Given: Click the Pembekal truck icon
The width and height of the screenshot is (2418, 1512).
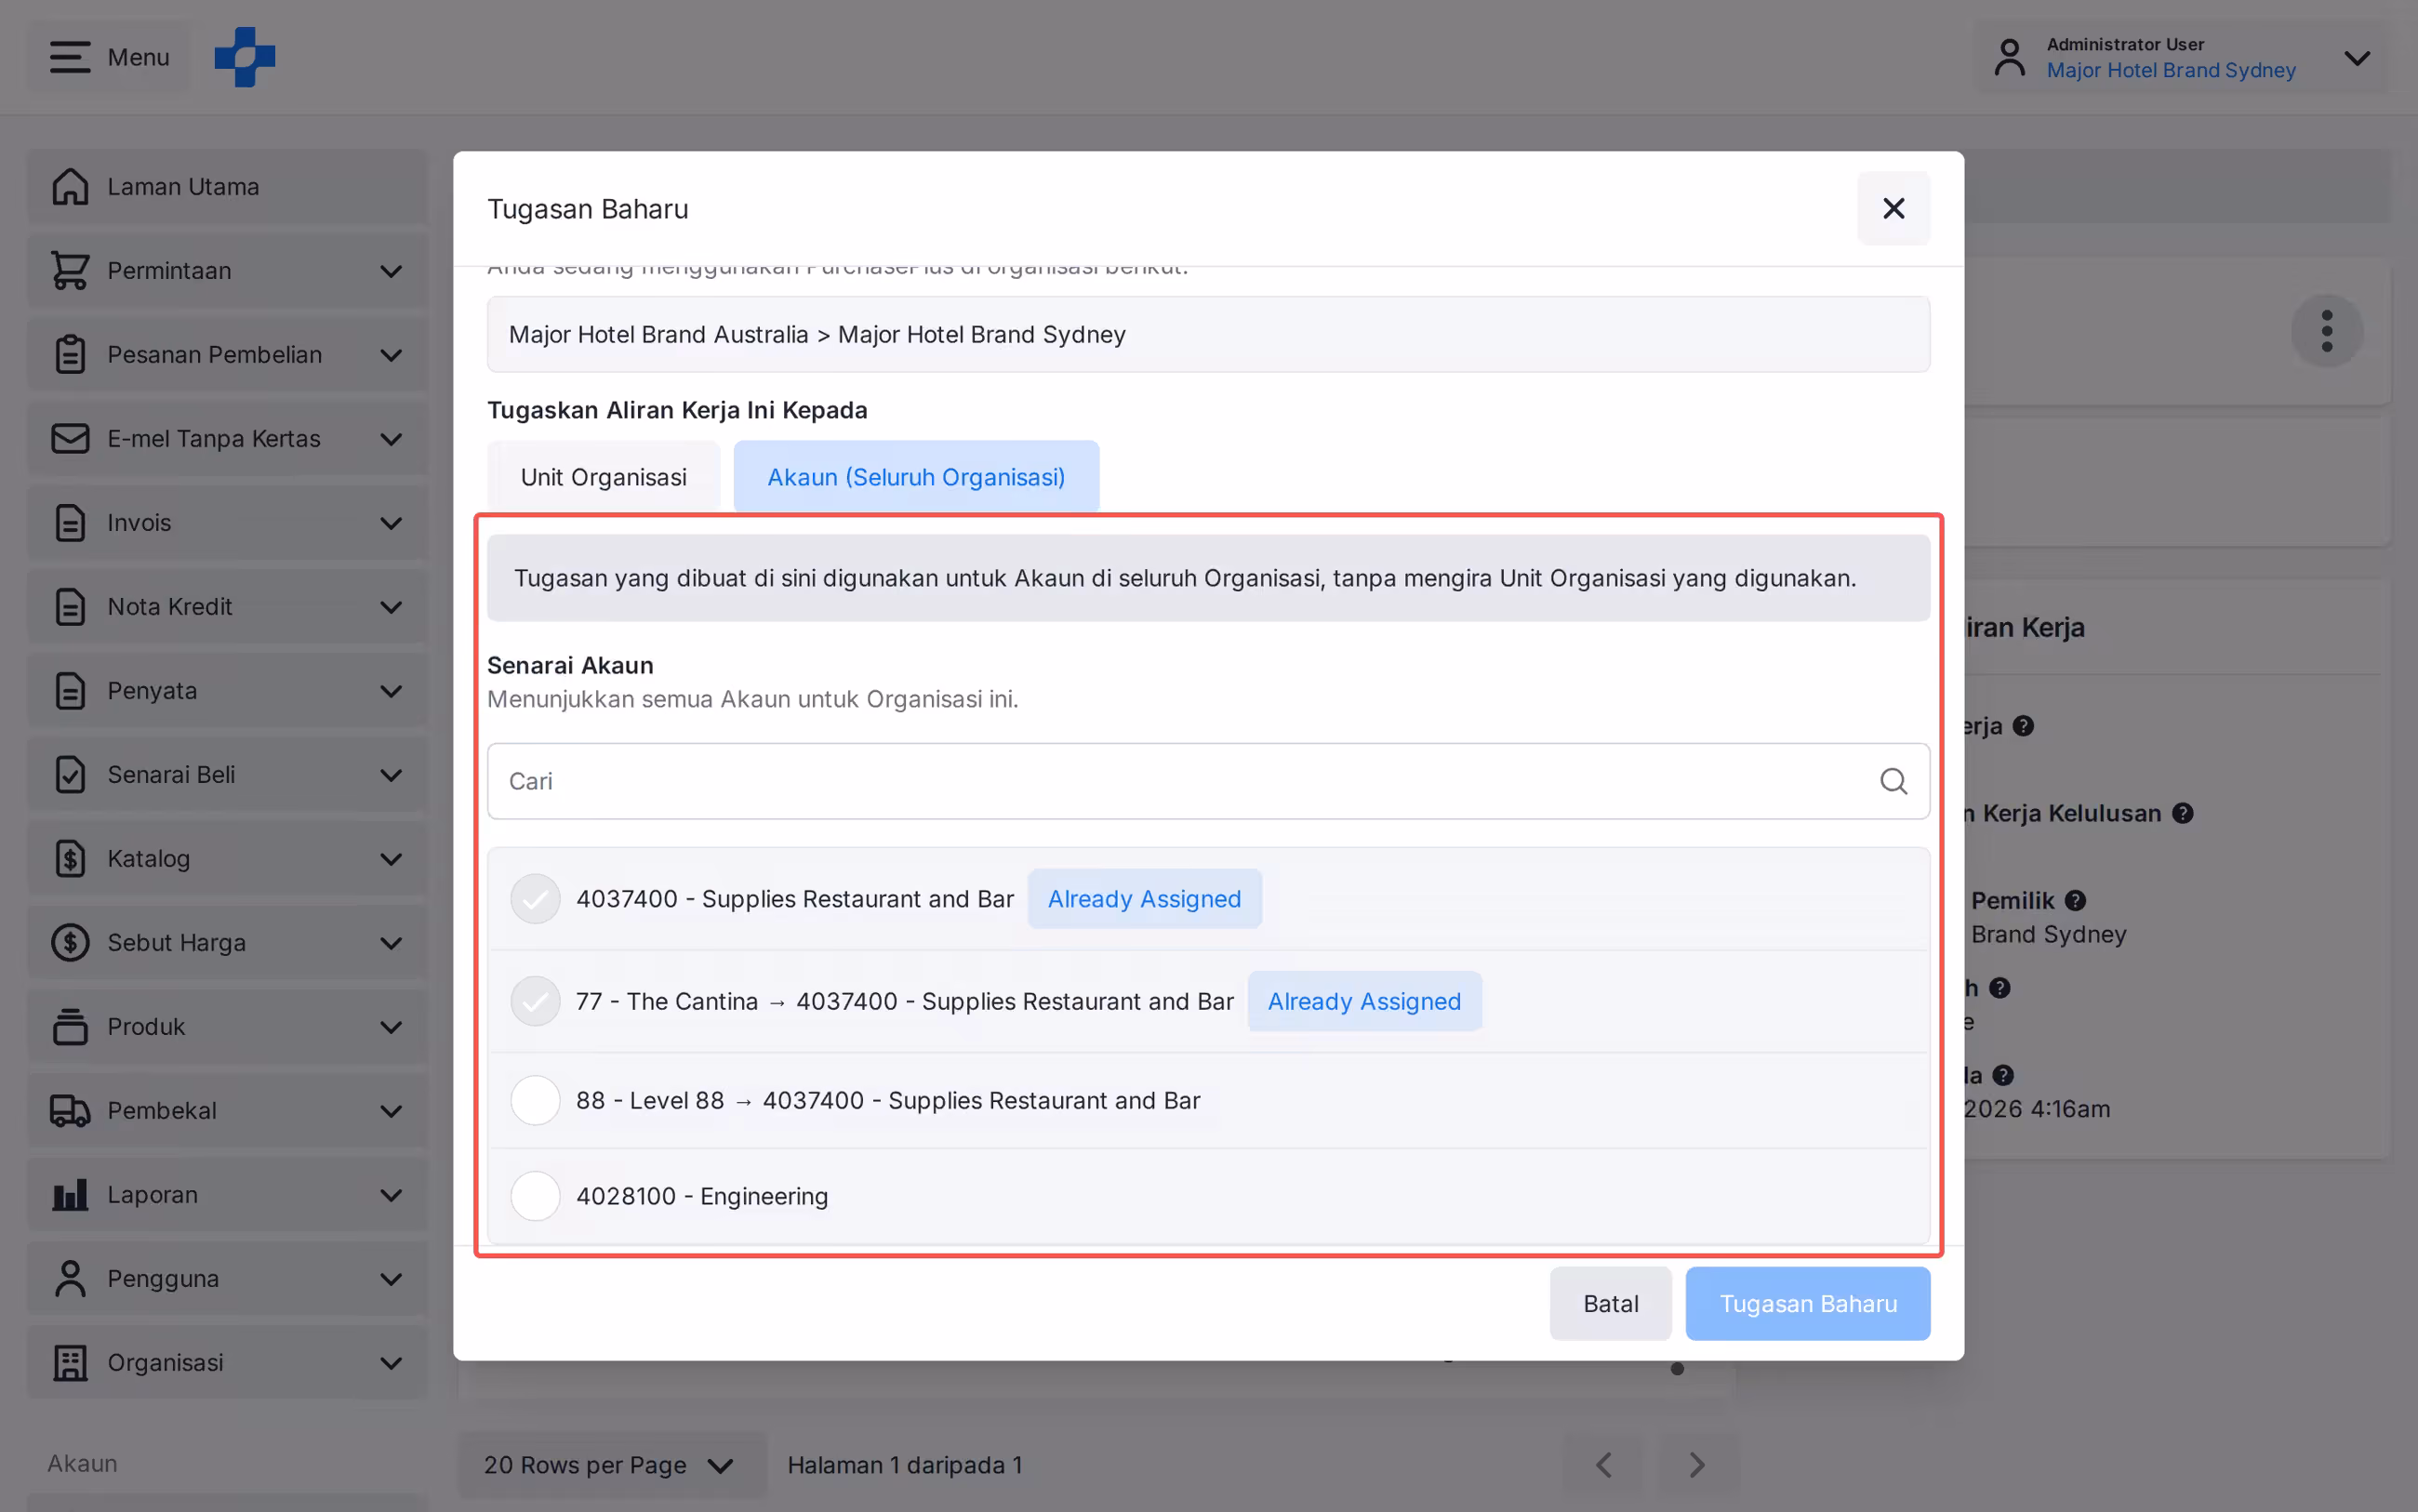Looking at the screenshot, I should [x=70, y=1111].
